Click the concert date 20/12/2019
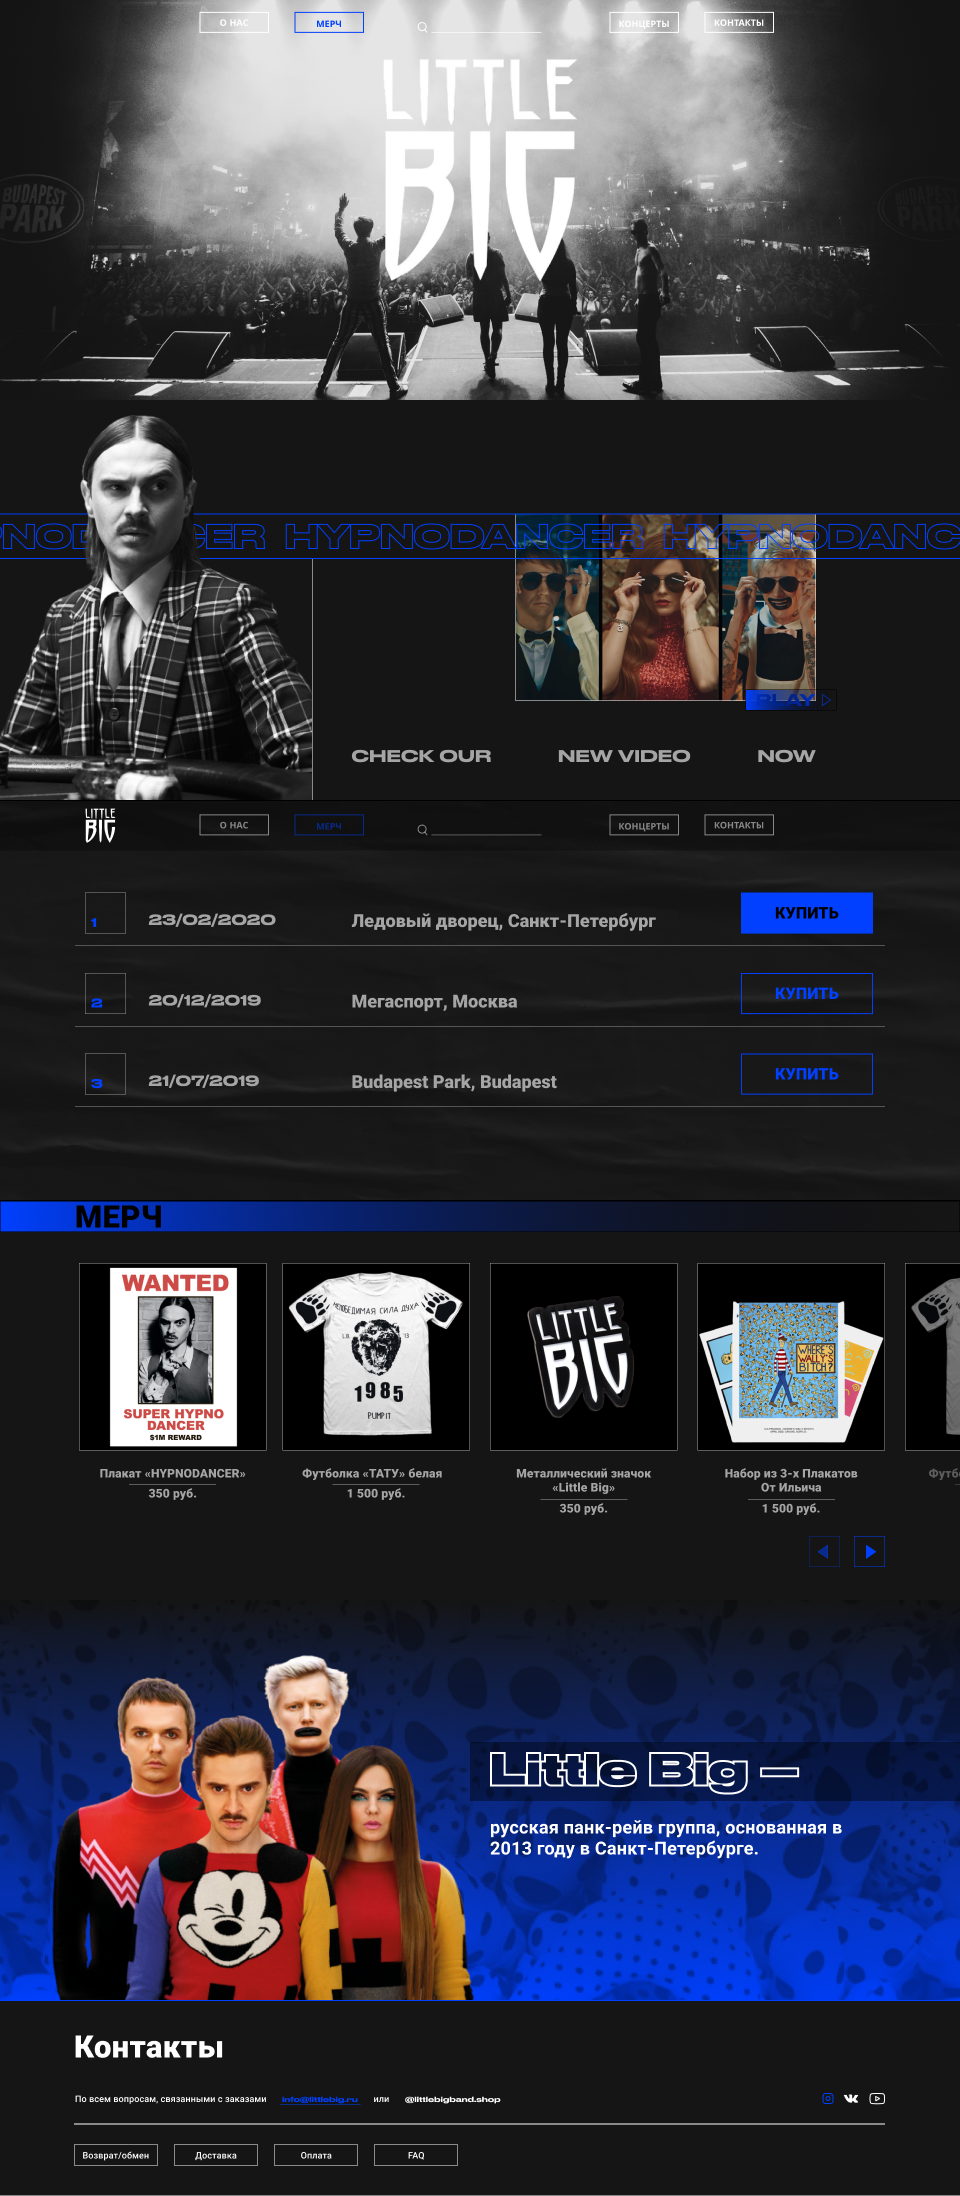This screenshot has height=2196, width=960. [x=205, y=1000]
